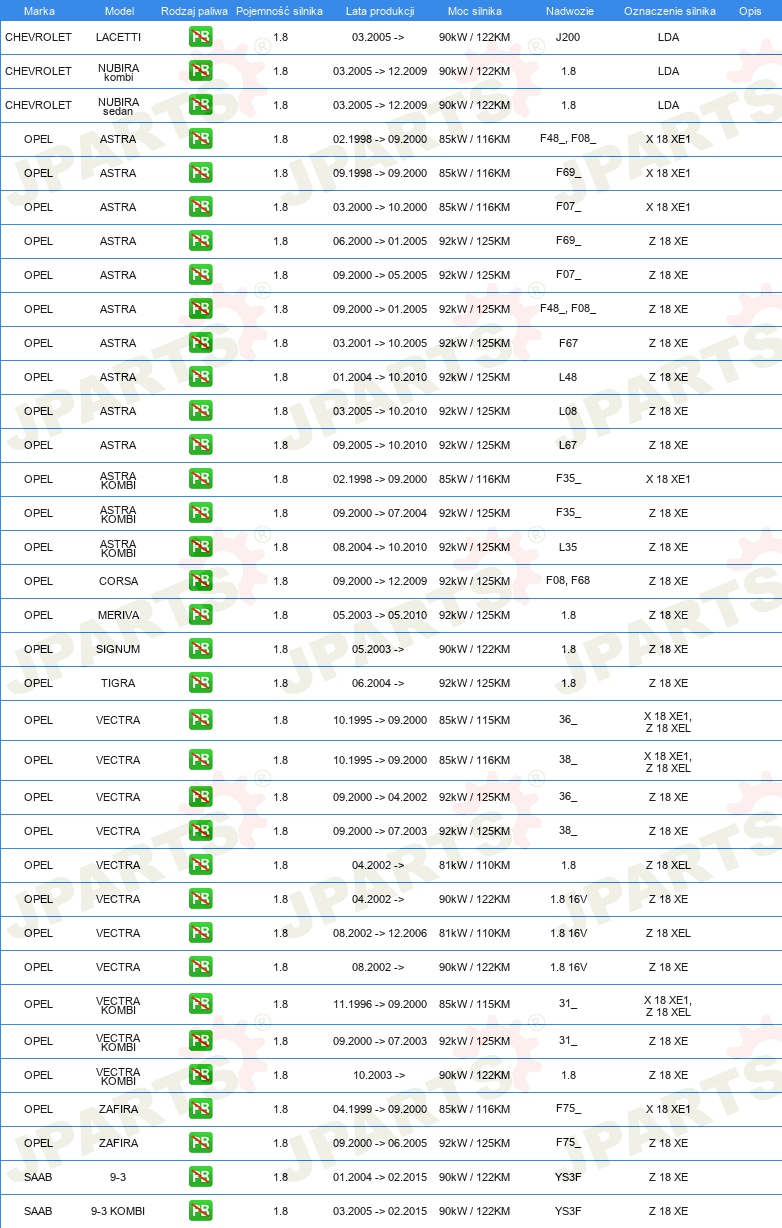Click the fuel icon for OPEL SIGNUM
The height and width of the screenshot is (1228, 782).
tap(200, 649)
